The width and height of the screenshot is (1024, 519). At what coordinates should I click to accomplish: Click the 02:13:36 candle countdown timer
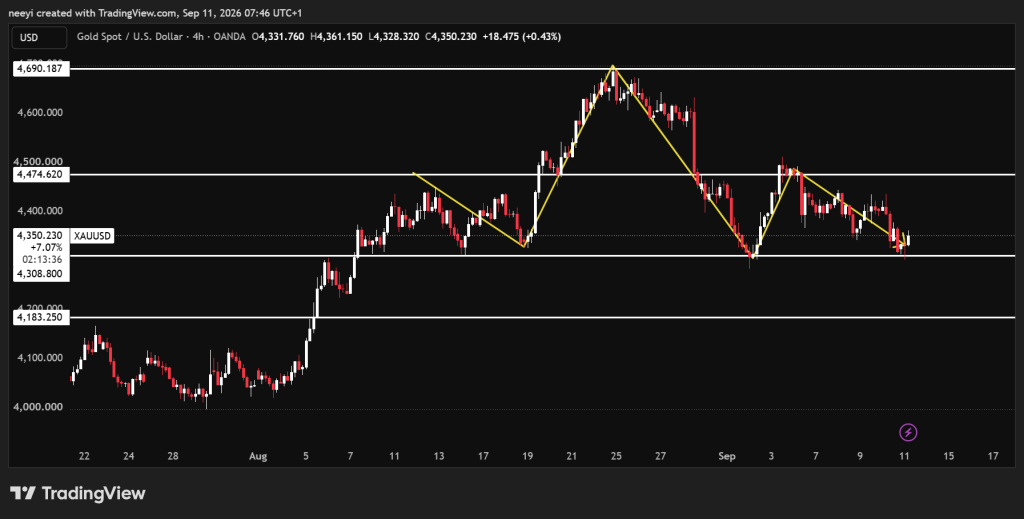42,259
